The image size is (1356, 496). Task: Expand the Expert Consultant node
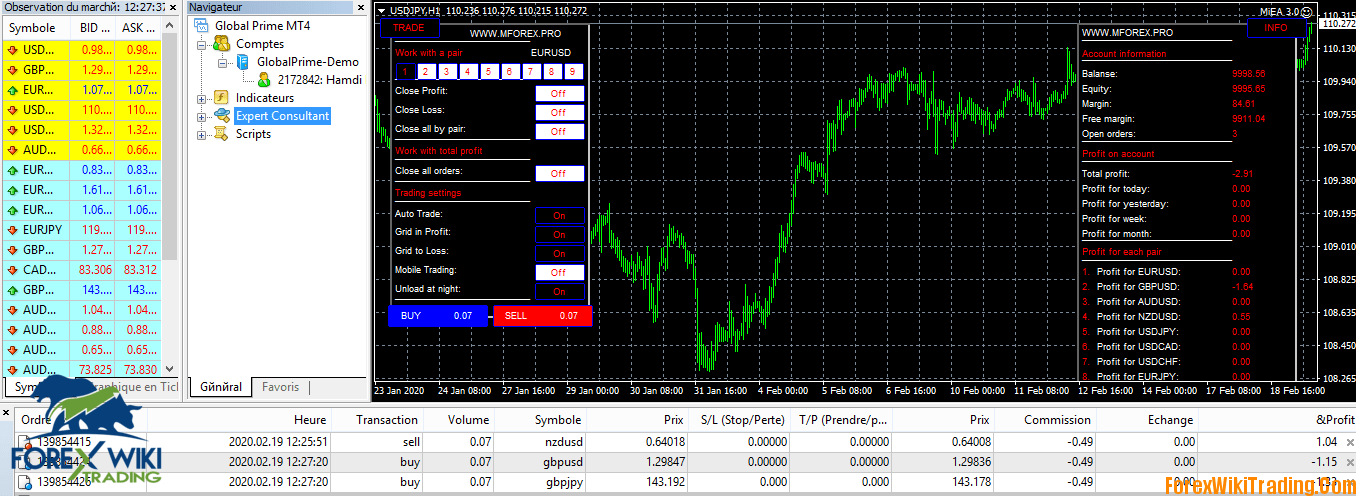pyautogui.click(x=201, y=116)
